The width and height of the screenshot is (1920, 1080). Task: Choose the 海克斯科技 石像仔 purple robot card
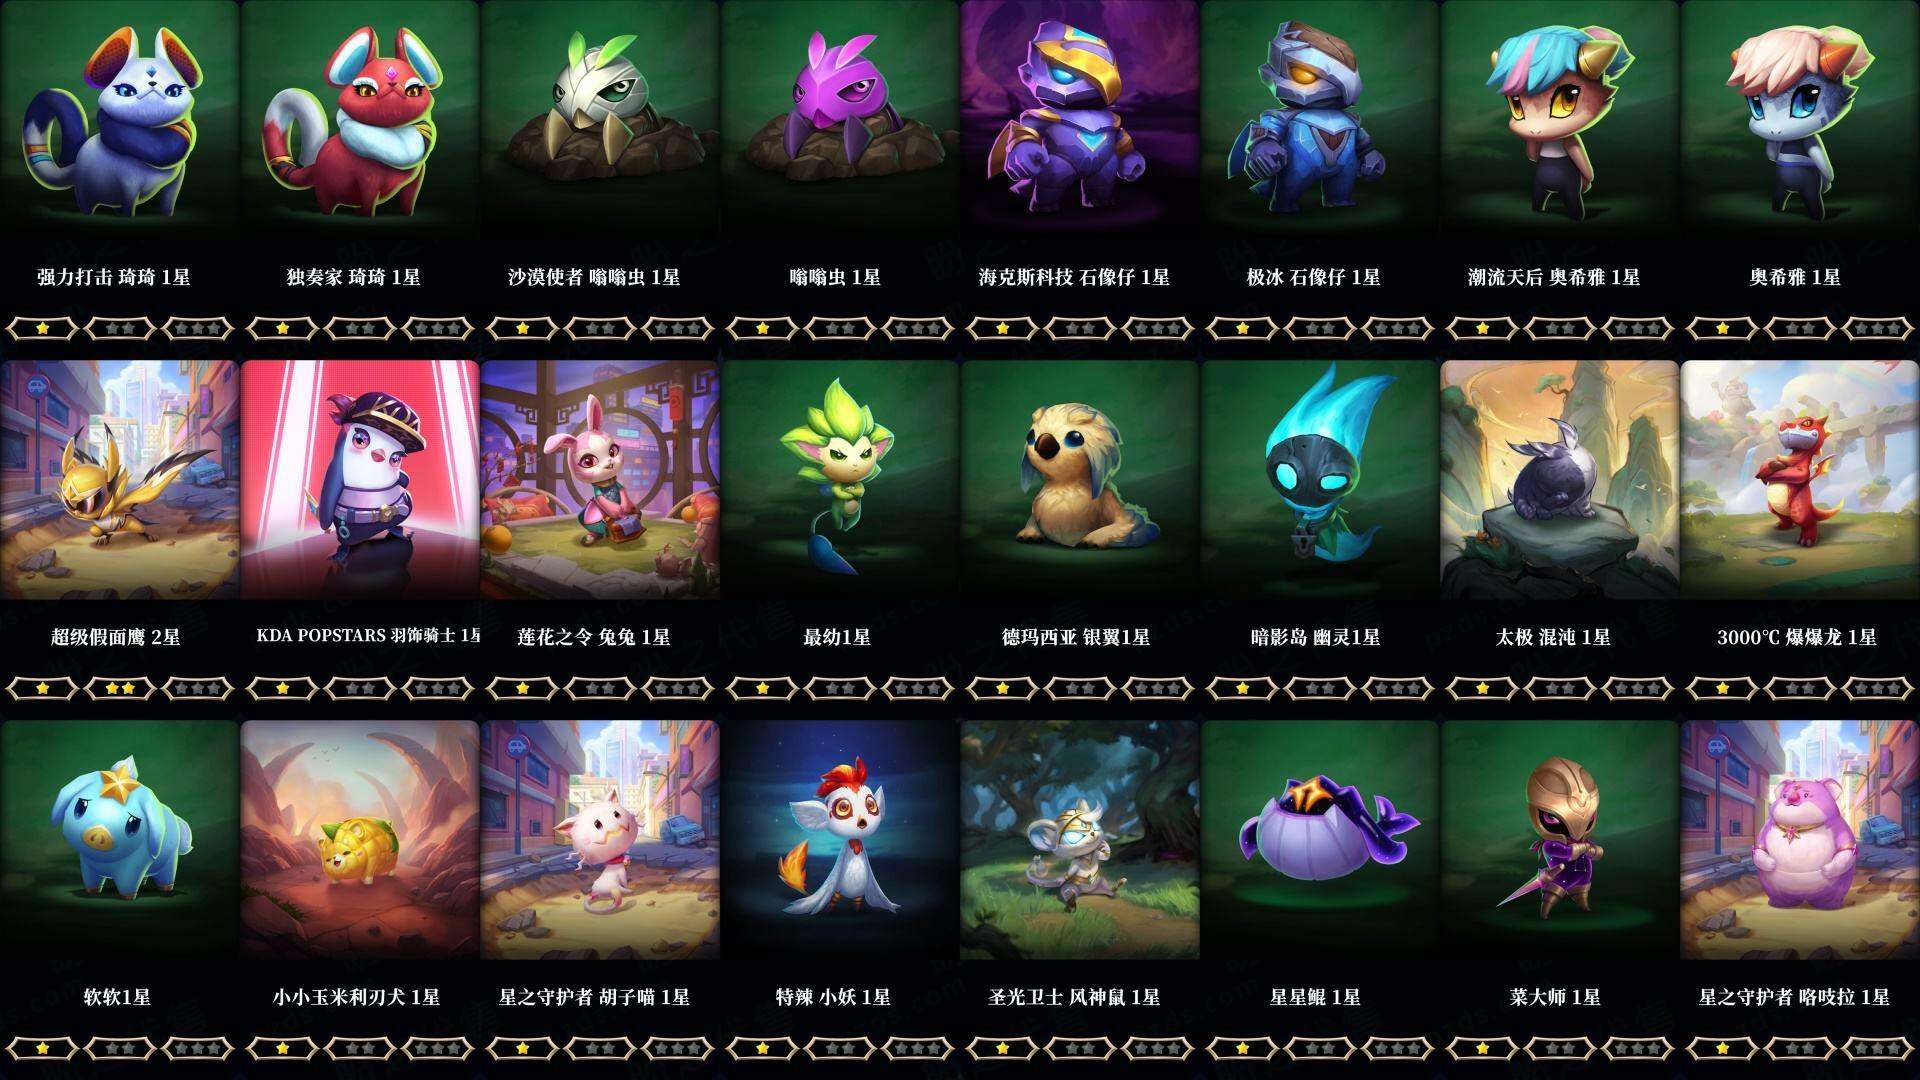[1080, 120]
